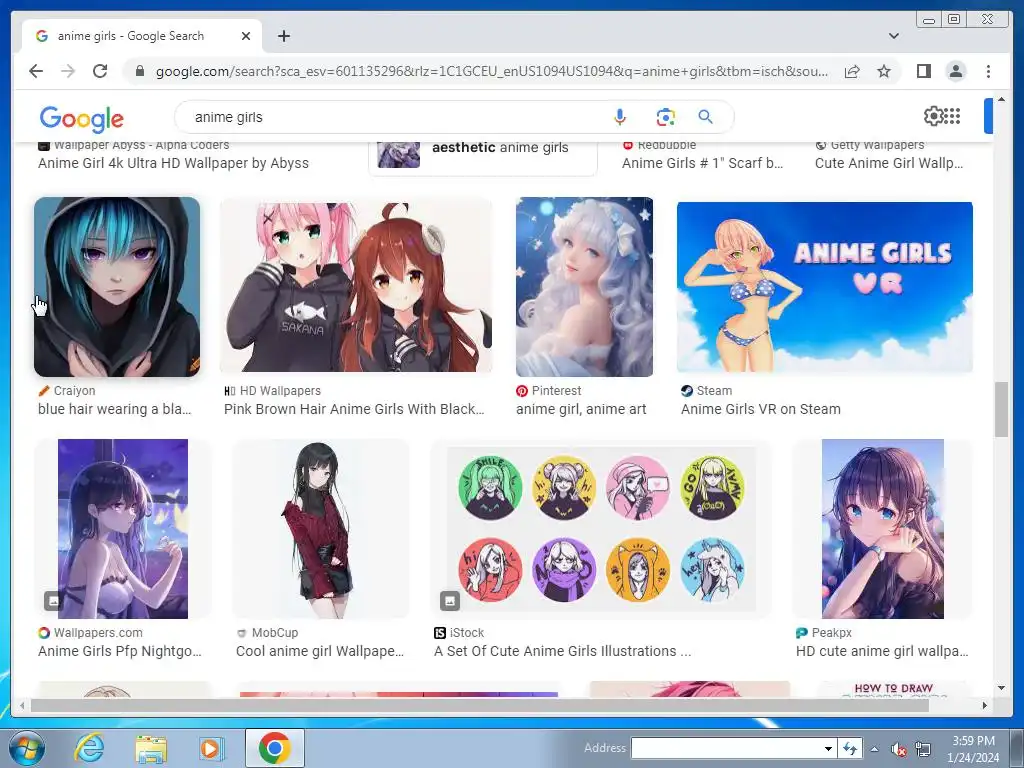Go to the Google logo homepage
This screenshot has width=1024, height=768.
click(82, 118)
